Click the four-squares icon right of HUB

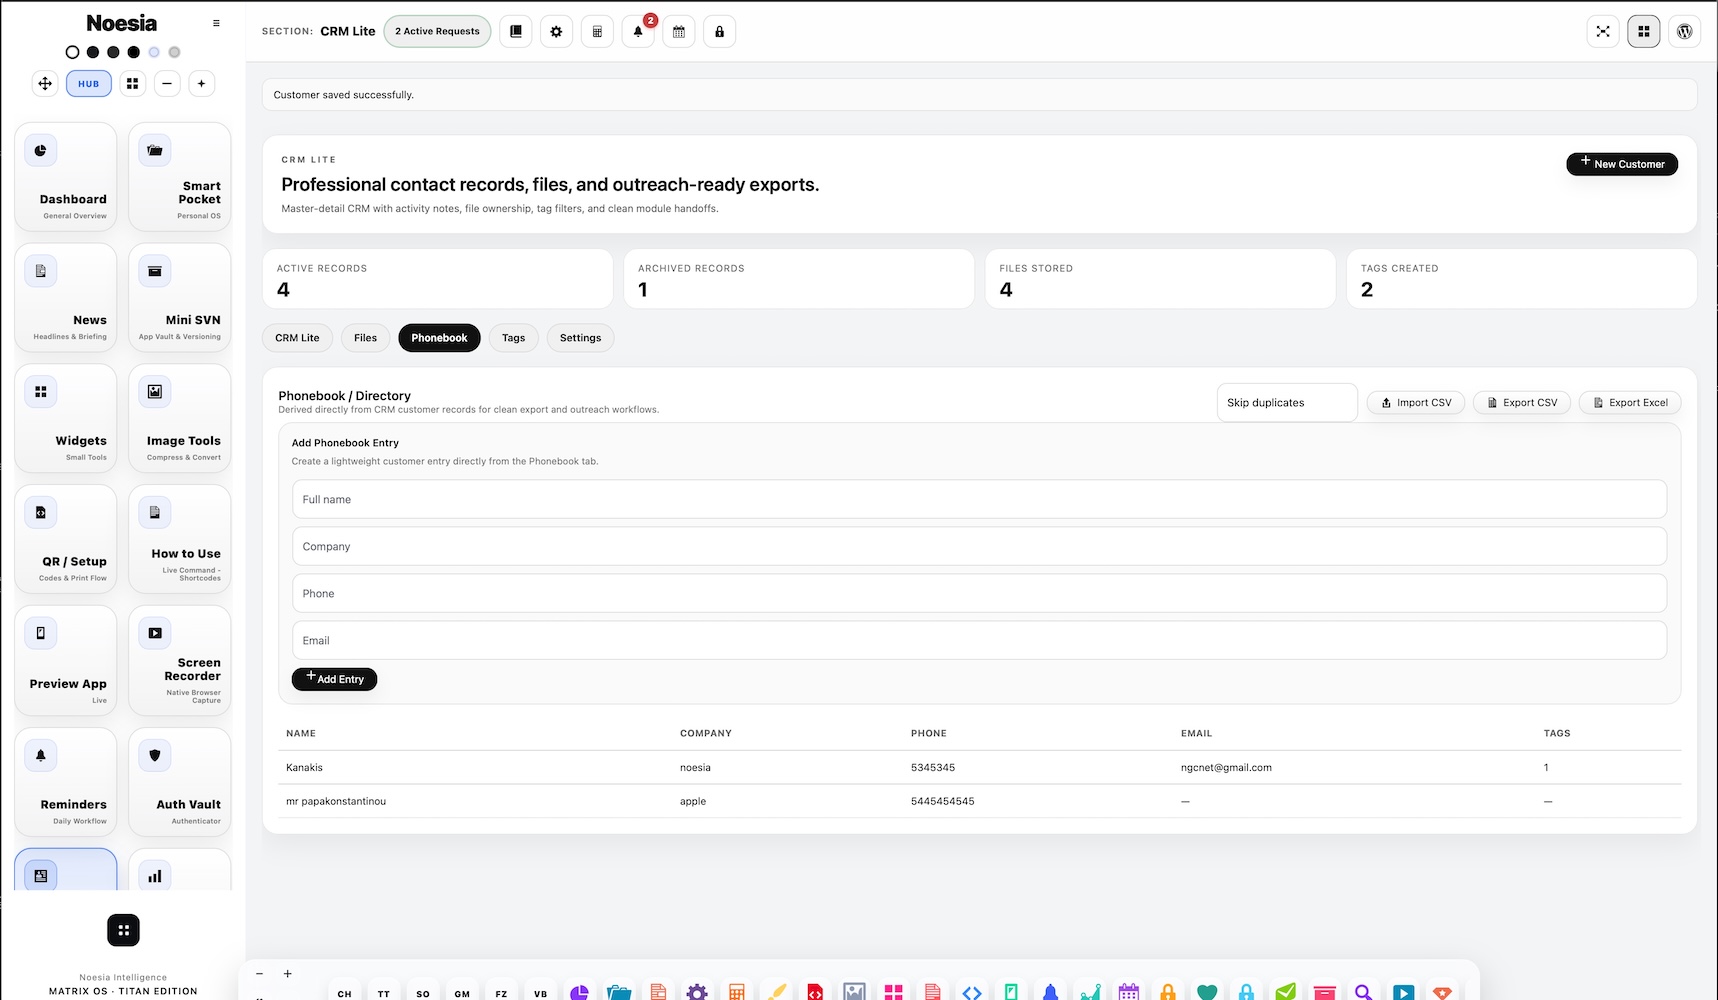click(x=133, y=84)
